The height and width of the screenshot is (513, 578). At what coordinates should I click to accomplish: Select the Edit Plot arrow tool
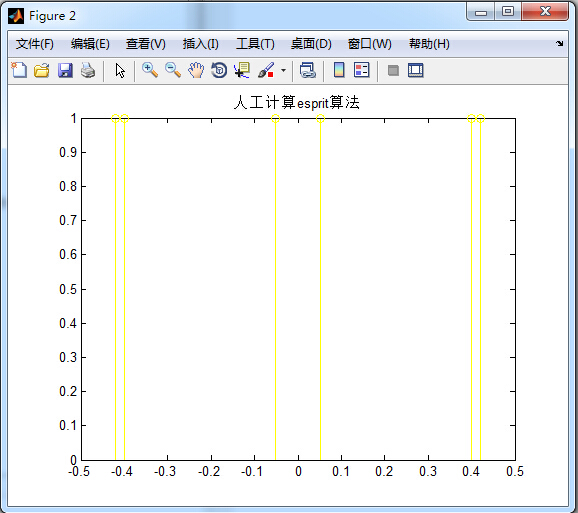point(120,70)
